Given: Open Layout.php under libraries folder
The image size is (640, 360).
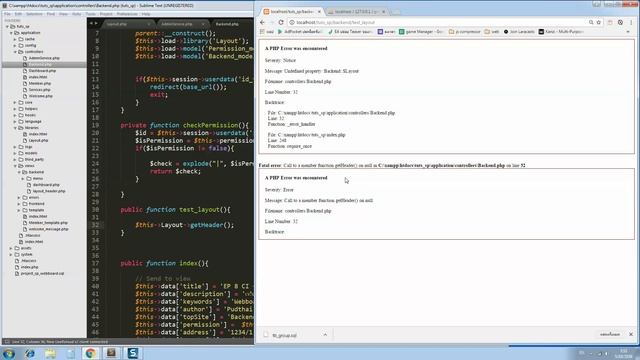Looking at the screenshot, I should 38,140.
